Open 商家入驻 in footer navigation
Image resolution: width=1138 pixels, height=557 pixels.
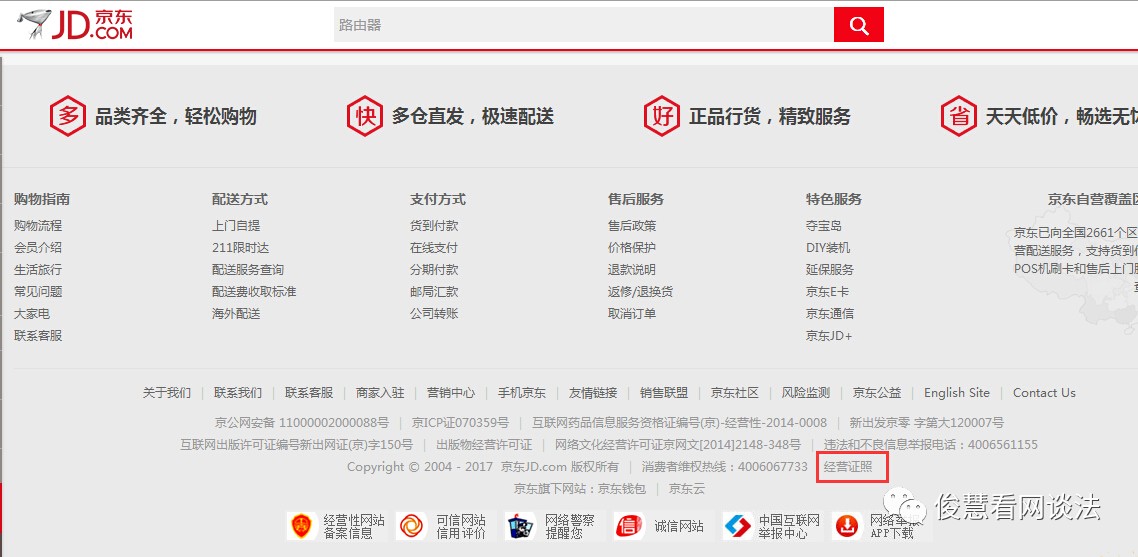[380, 393]
